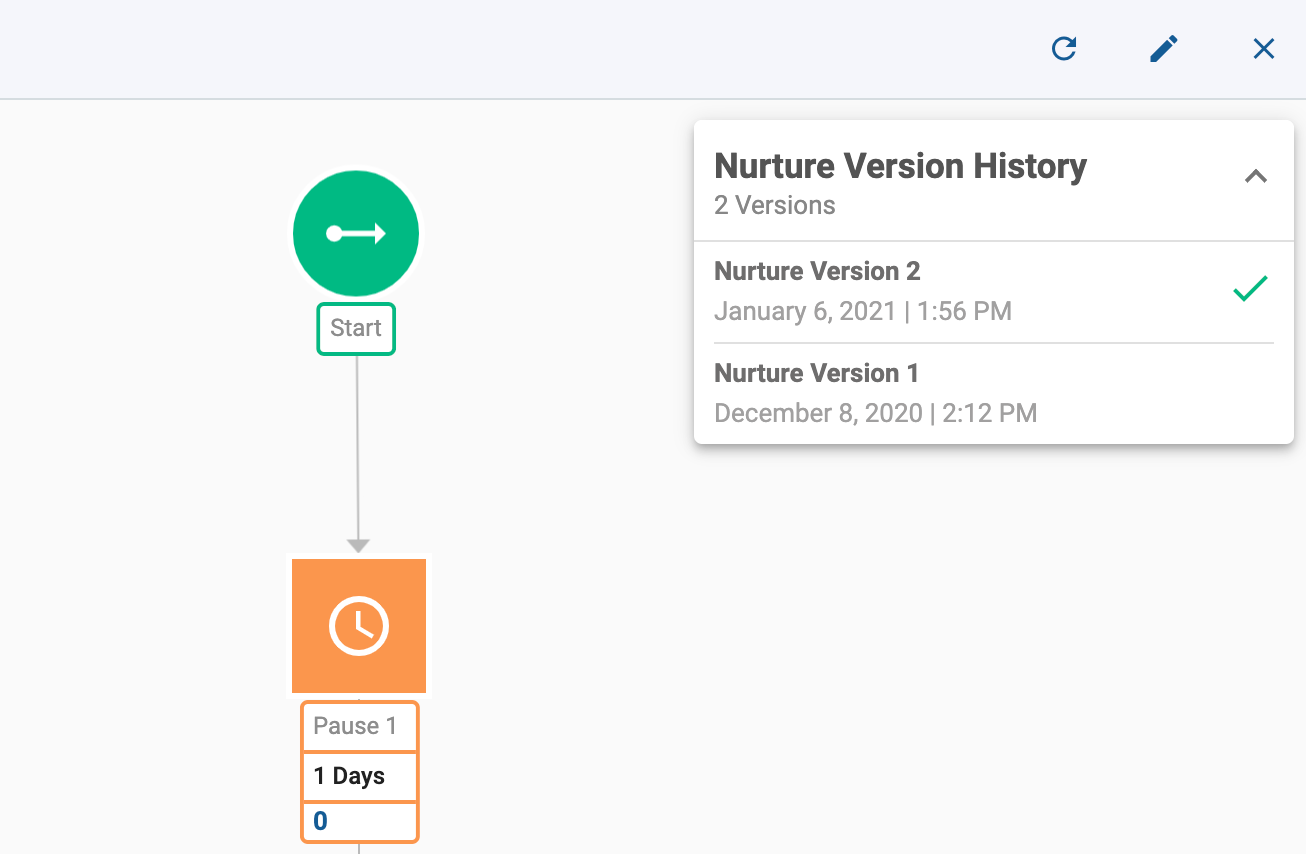Click the pencil edit icon
This screenshot has width=1306, height=854.
(1164, 49)
